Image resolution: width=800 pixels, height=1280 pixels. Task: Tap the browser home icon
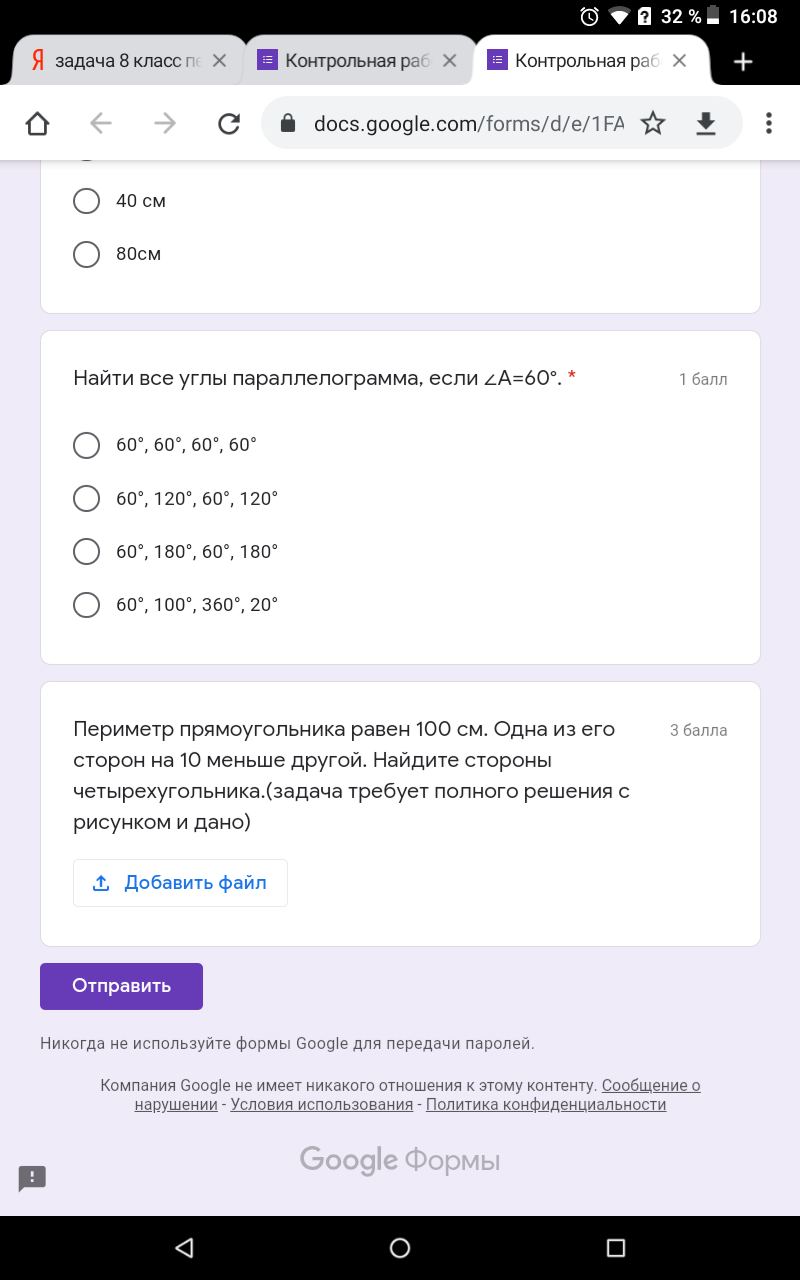pyautogui.click(x=37, y=123)
